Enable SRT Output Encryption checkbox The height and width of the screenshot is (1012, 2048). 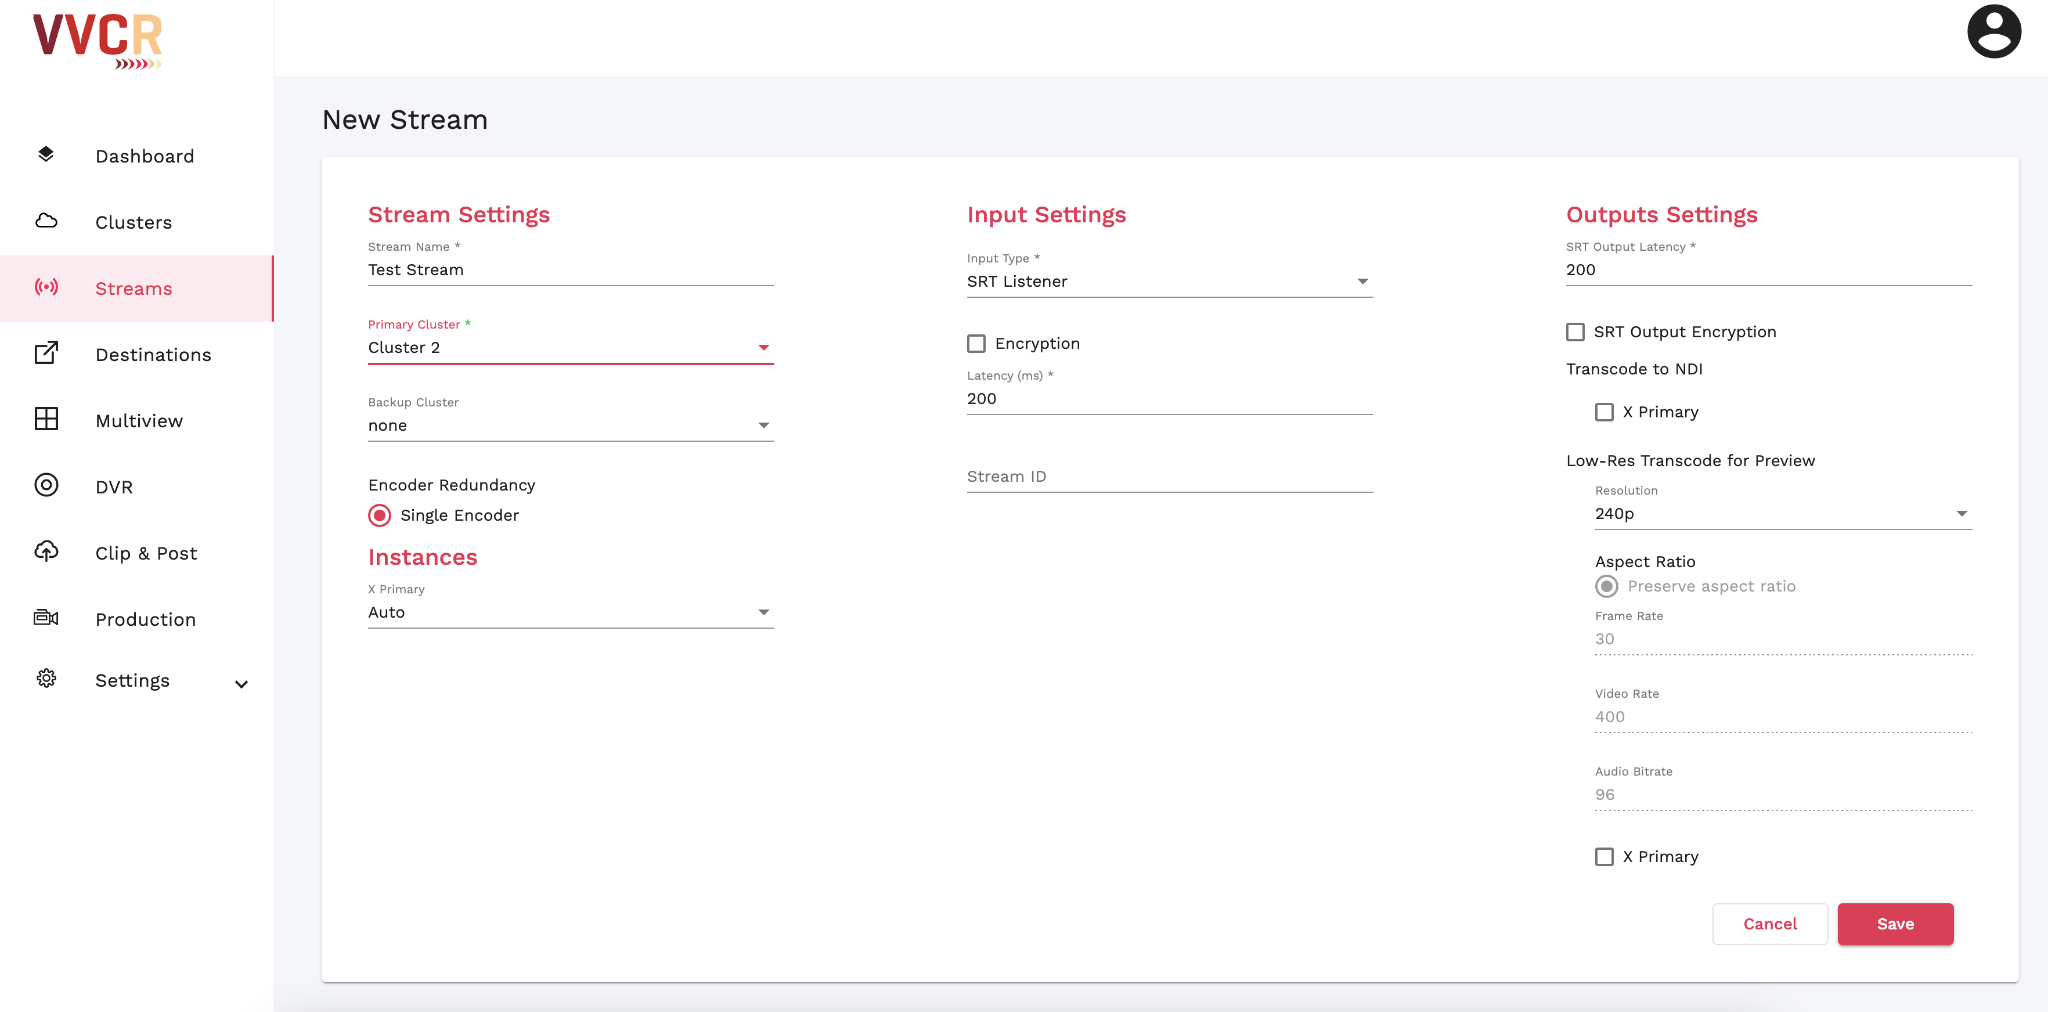[1575, 332]
